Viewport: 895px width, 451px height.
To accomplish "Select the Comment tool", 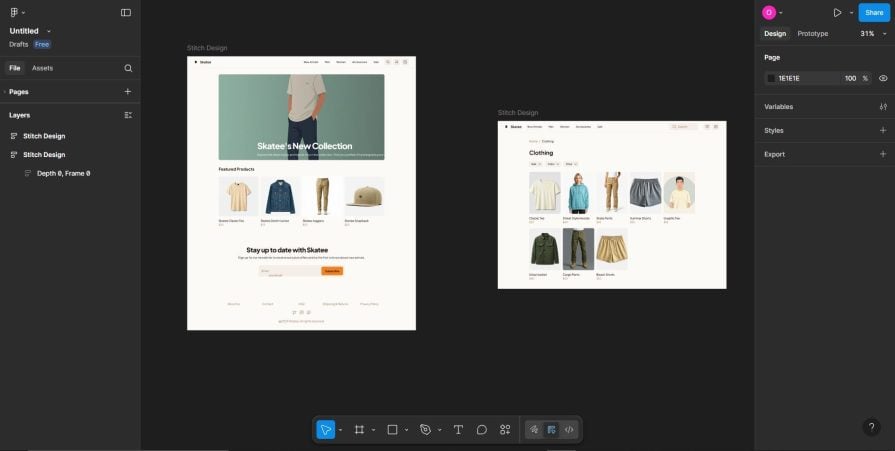I will tap(482, 429).
